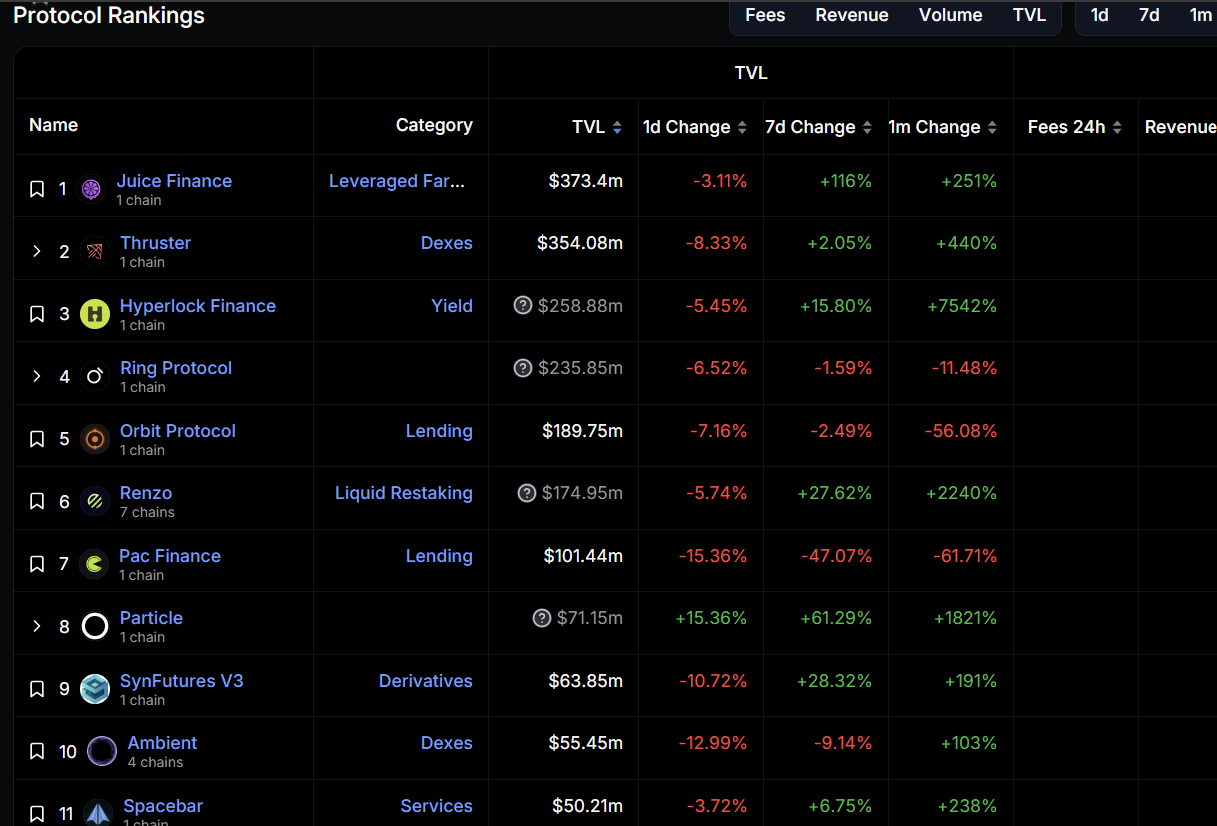Click Thruster logo icon
This screenshot has height=826, width=1217.
pos(95,251)
